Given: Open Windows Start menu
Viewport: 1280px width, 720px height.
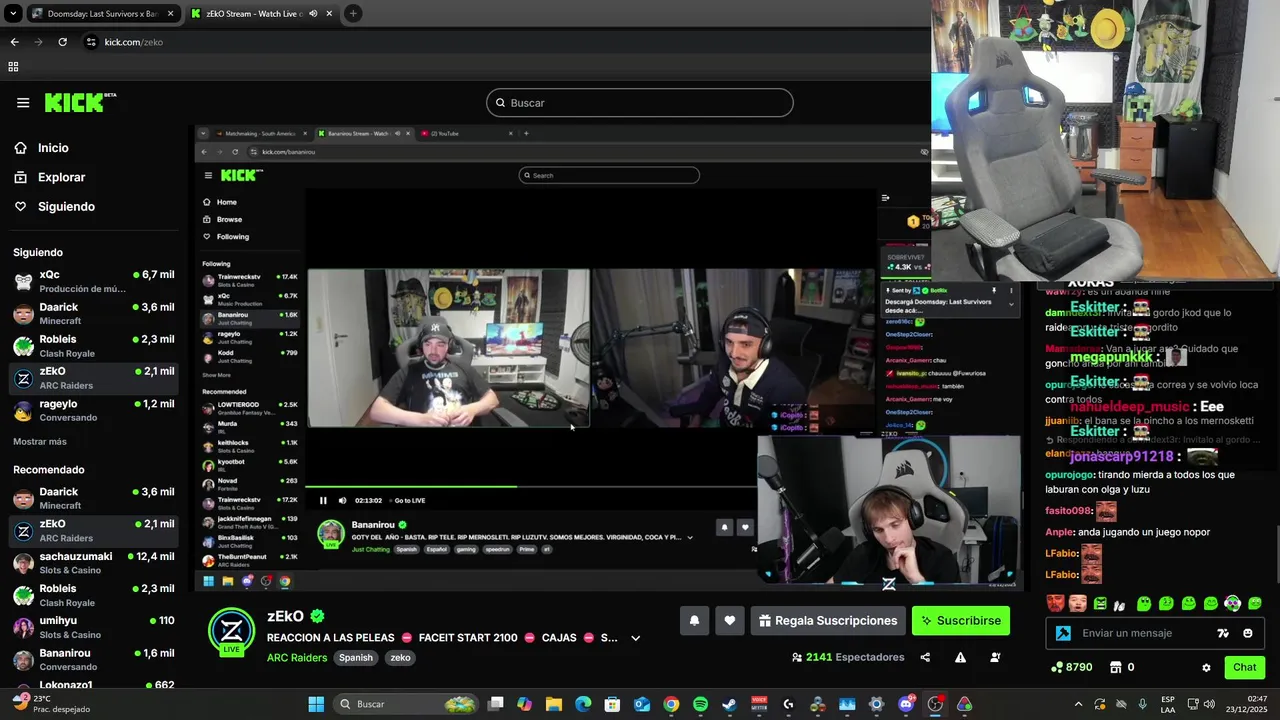Looking at the screenshot, I should [316, 704].
